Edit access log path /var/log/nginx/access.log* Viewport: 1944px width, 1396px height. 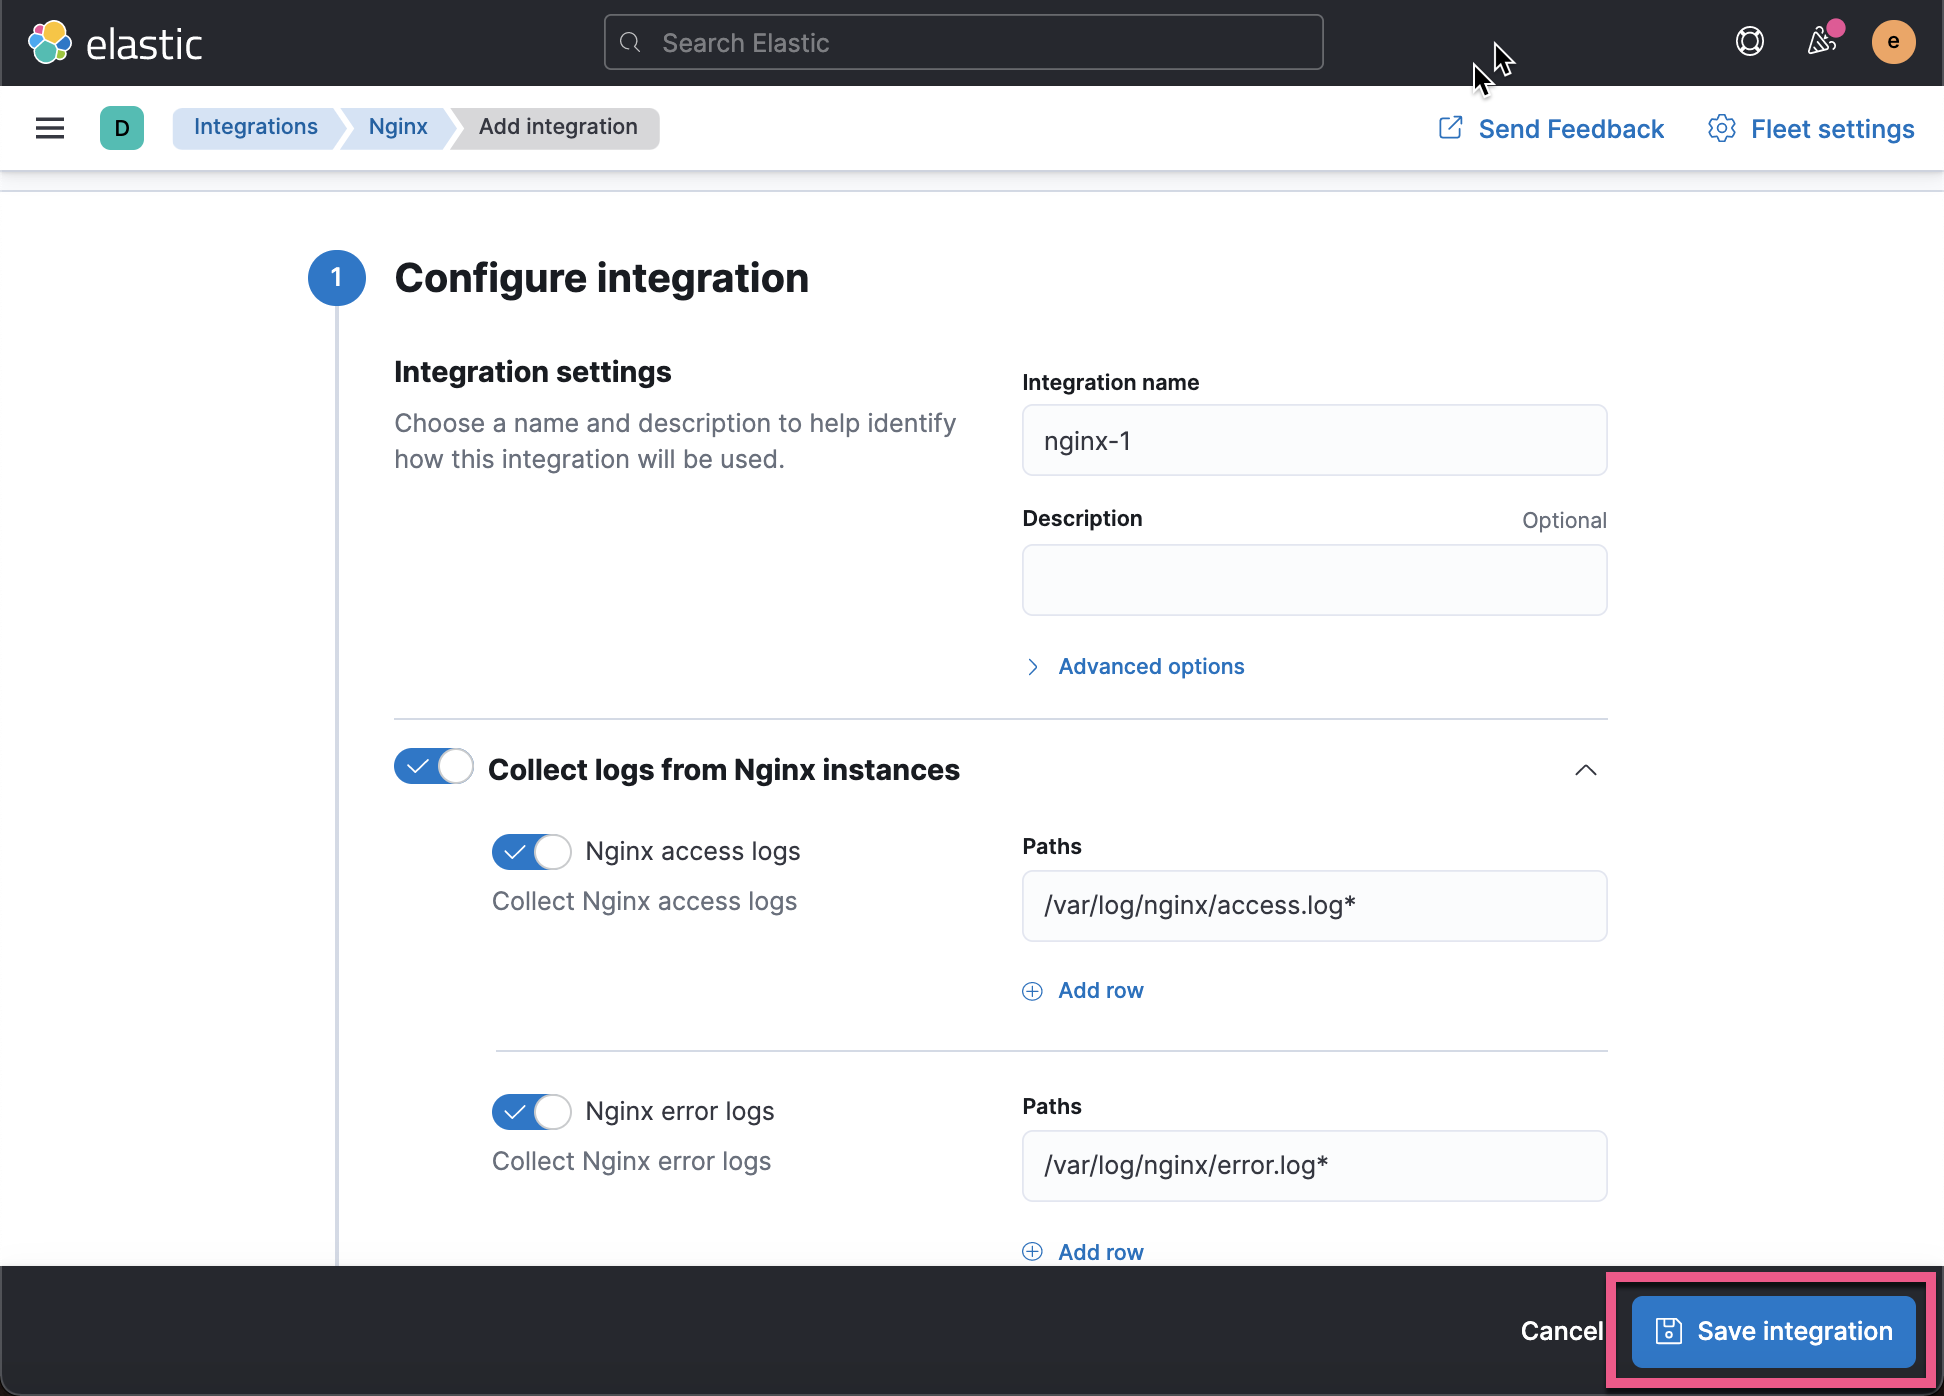click(1314, 906)
